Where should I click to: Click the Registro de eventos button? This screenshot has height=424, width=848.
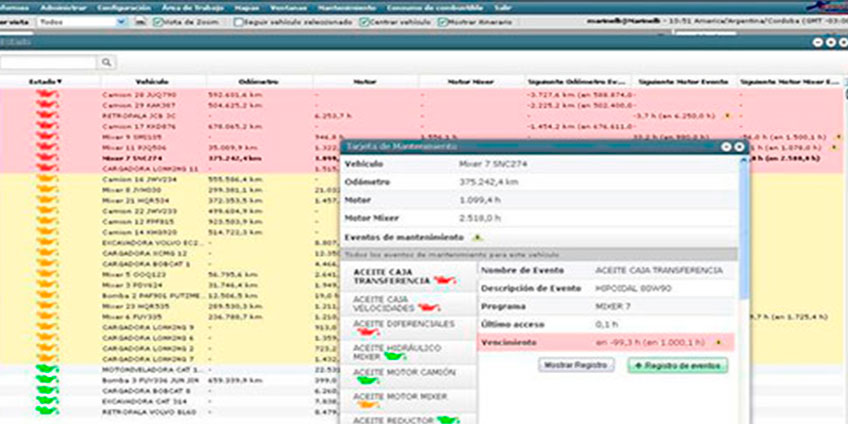678,366
